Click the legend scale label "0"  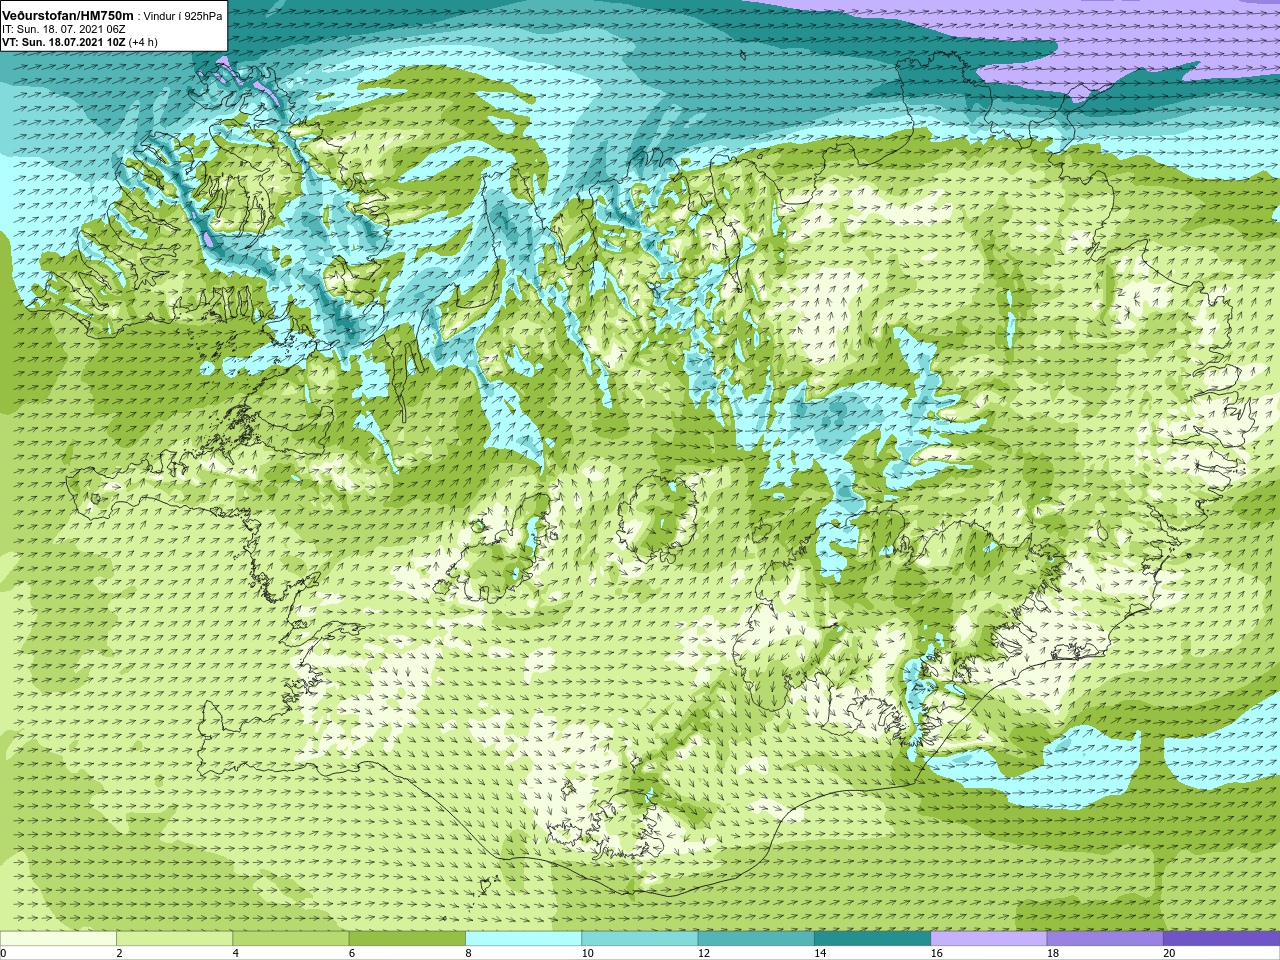click(4, 953)
